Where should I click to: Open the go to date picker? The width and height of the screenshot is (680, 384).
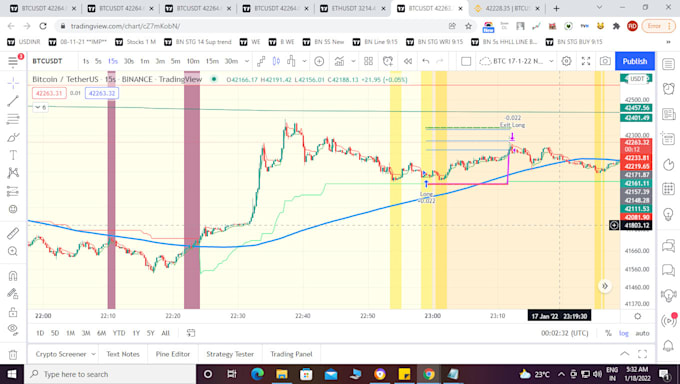191,333
